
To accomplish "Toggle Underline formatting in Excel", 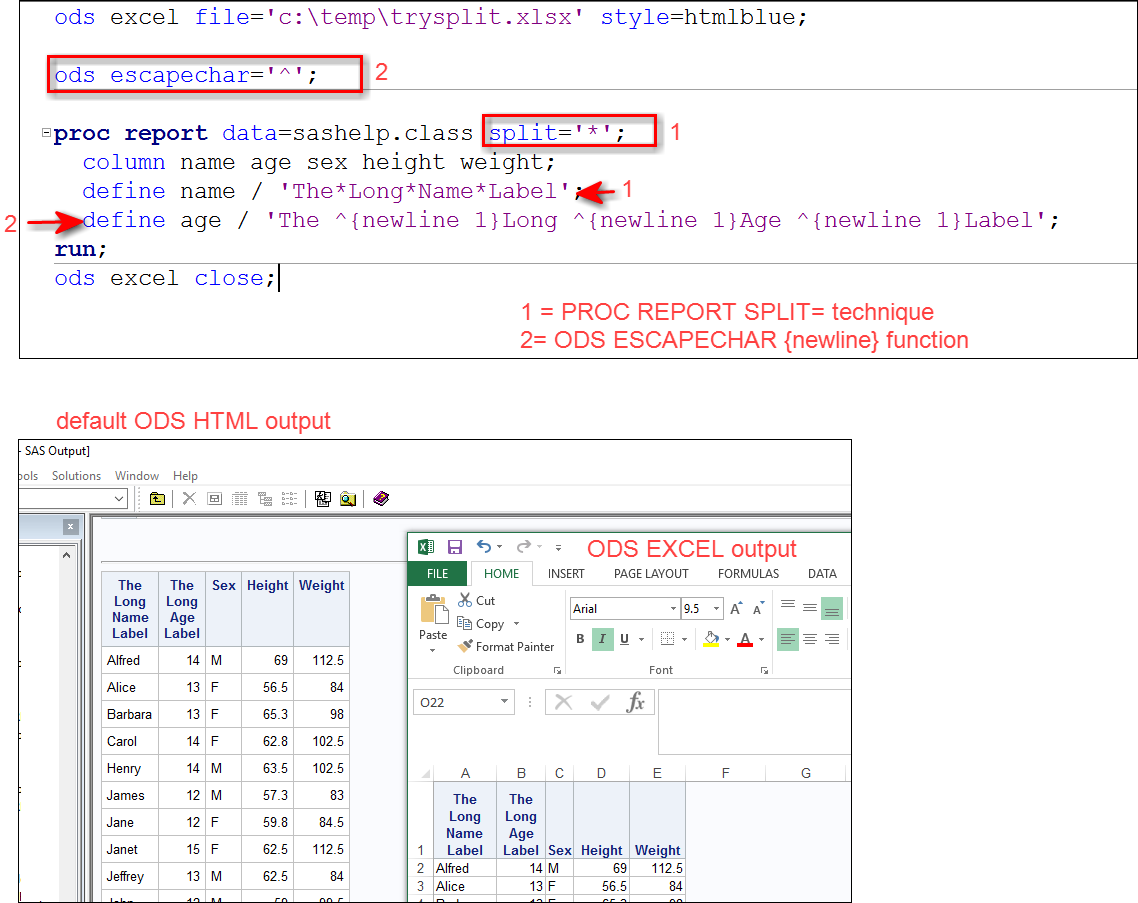I will (x=624, y=639).
